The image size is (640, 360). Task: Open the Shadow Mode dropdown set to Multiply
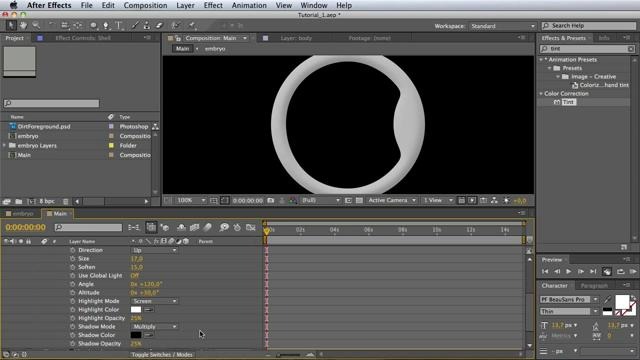[x=154, y=327]
